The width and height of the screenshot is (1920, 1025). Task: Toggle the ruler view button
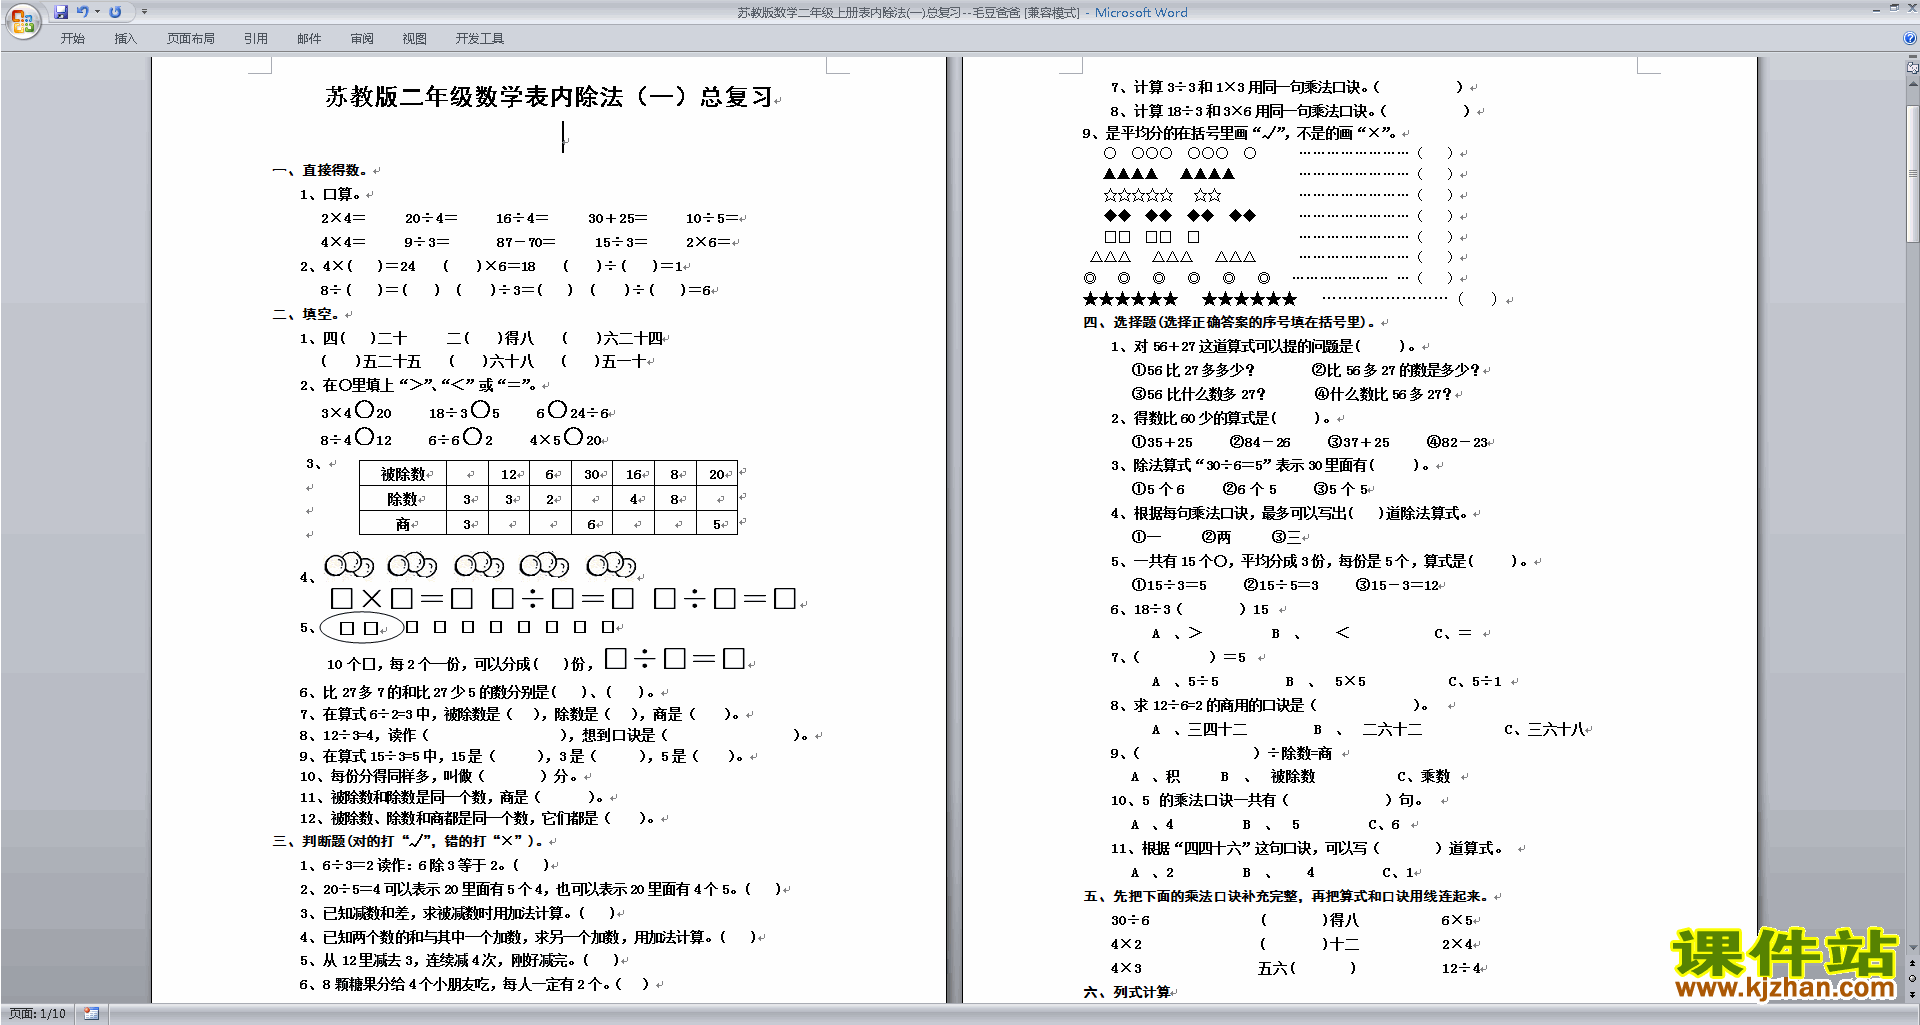point(1912,68)
